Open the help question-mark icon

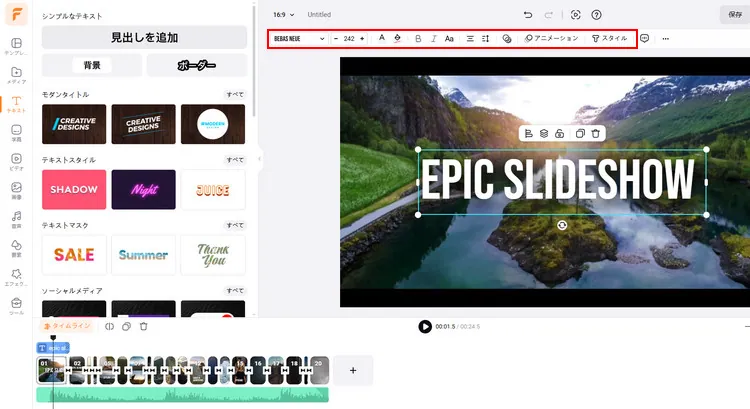596,15
